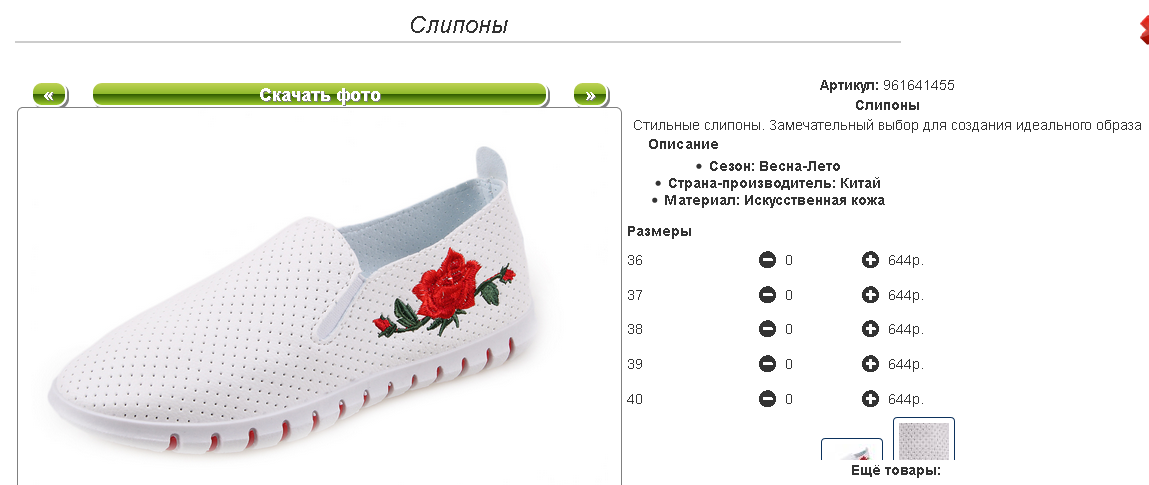Click the red icon at top right
The height and width of the screenshot is (485, 1149).
pyautogui.click(x=1143, y=28)
